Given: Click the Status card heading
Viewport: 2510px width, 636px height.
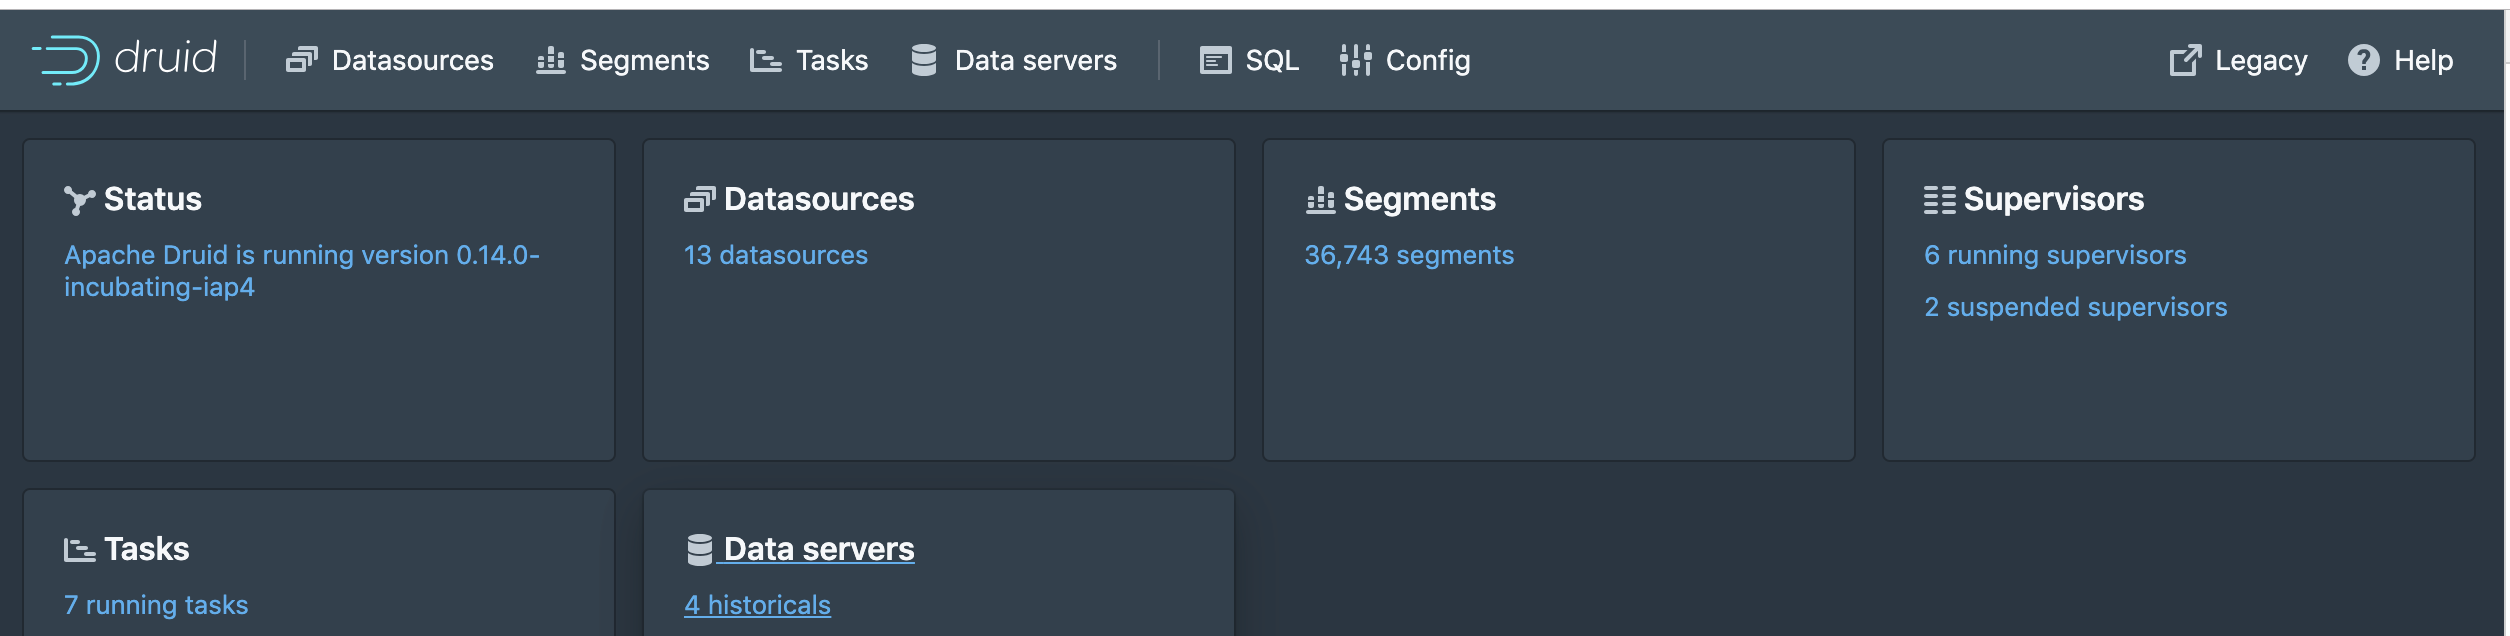Looking at the screenshot, I should [x=153, y=199].
